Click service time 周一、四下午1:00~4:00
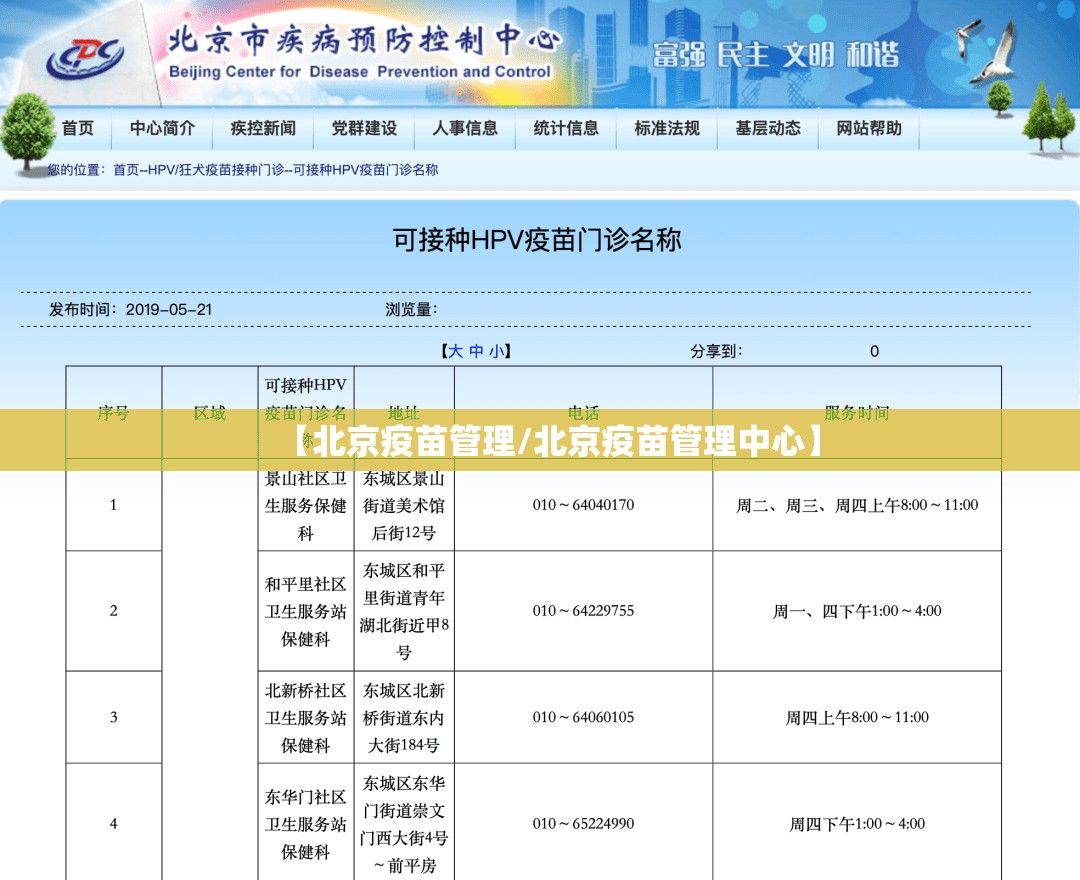This screenshot has height=880, width=1080. pos(857,611)
